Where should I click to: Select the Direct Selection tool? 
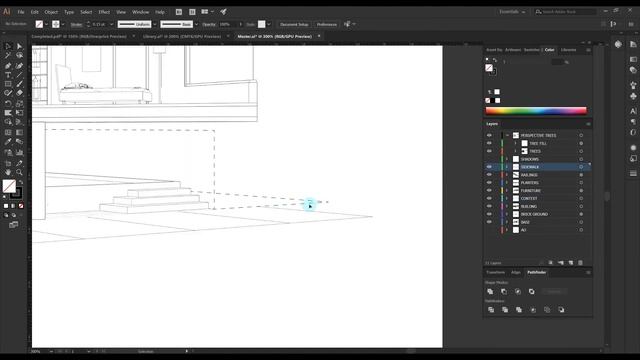point(19,46)
